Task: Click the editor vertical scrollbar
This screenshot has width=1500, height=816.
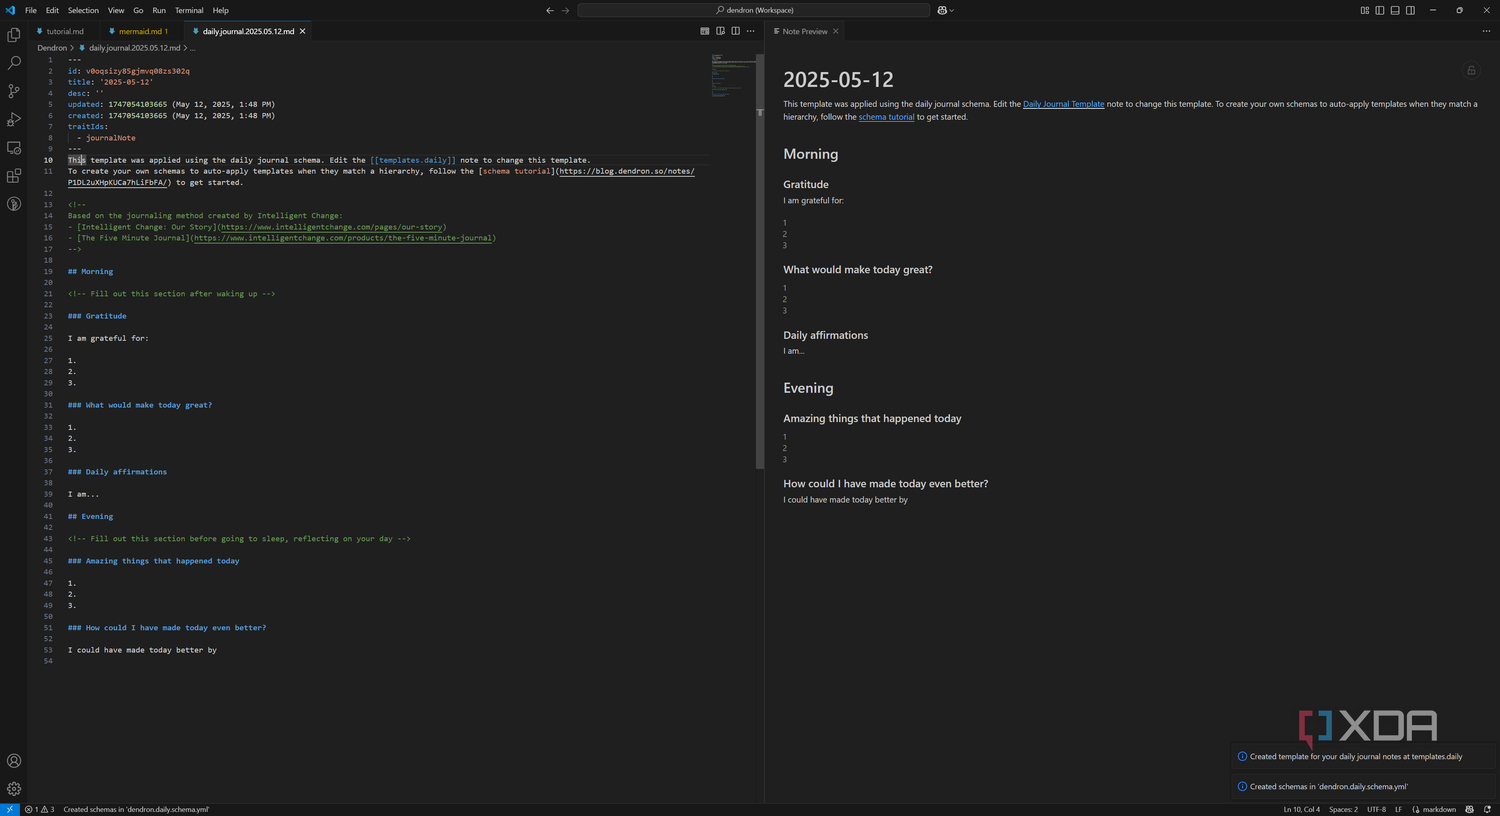Action: [760, 261]
